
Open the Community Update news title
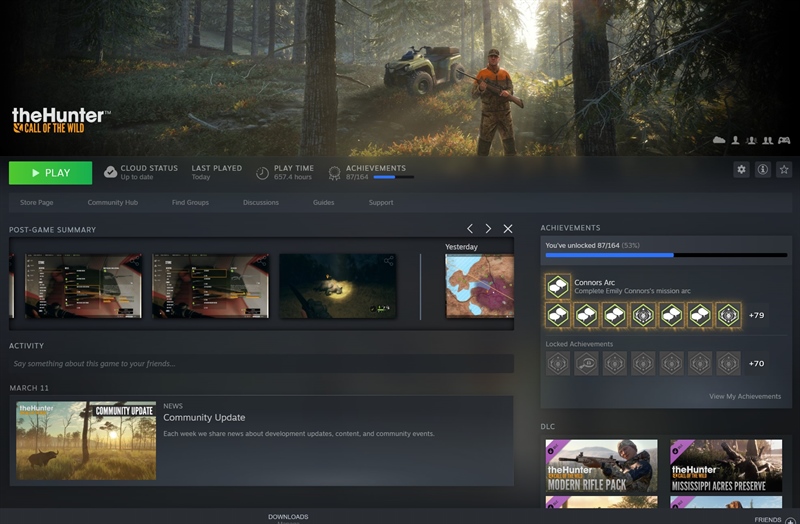tap(204, 417)
